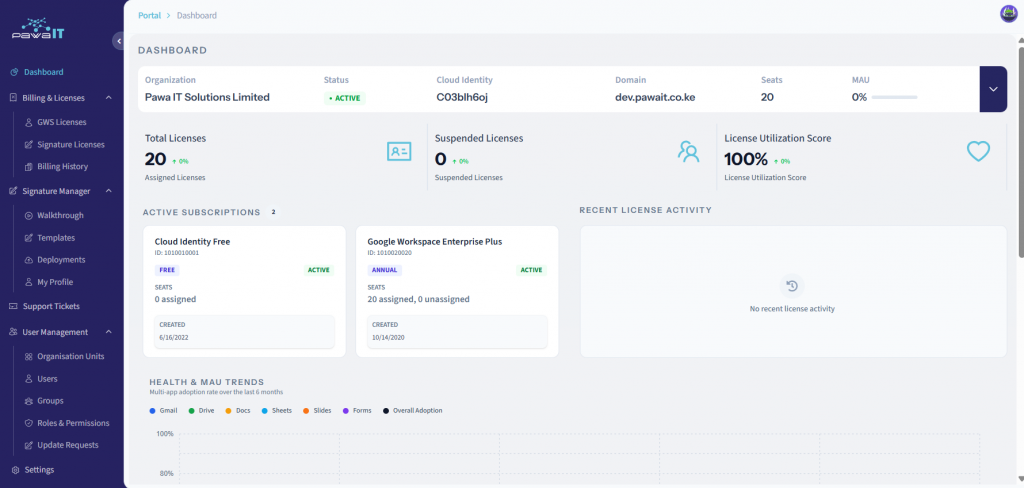
Task: Click the Pawa IT logo
Action: (38, 29)
